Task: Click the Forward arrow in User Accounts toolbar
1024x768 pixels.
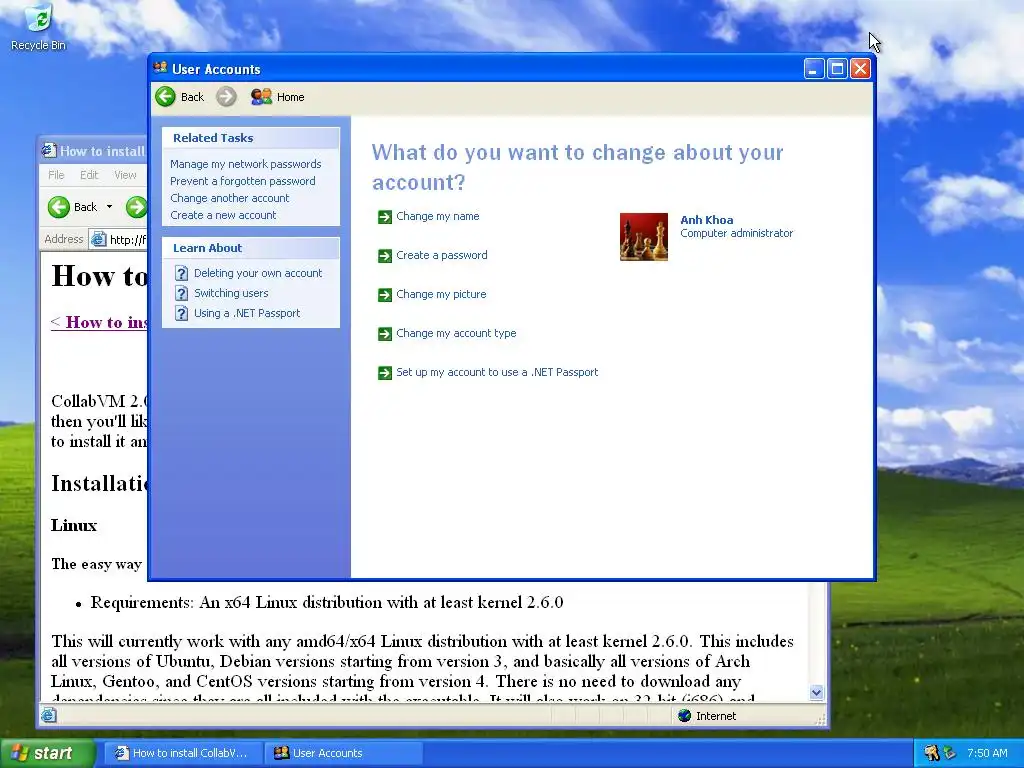Action: pos(226,97)
